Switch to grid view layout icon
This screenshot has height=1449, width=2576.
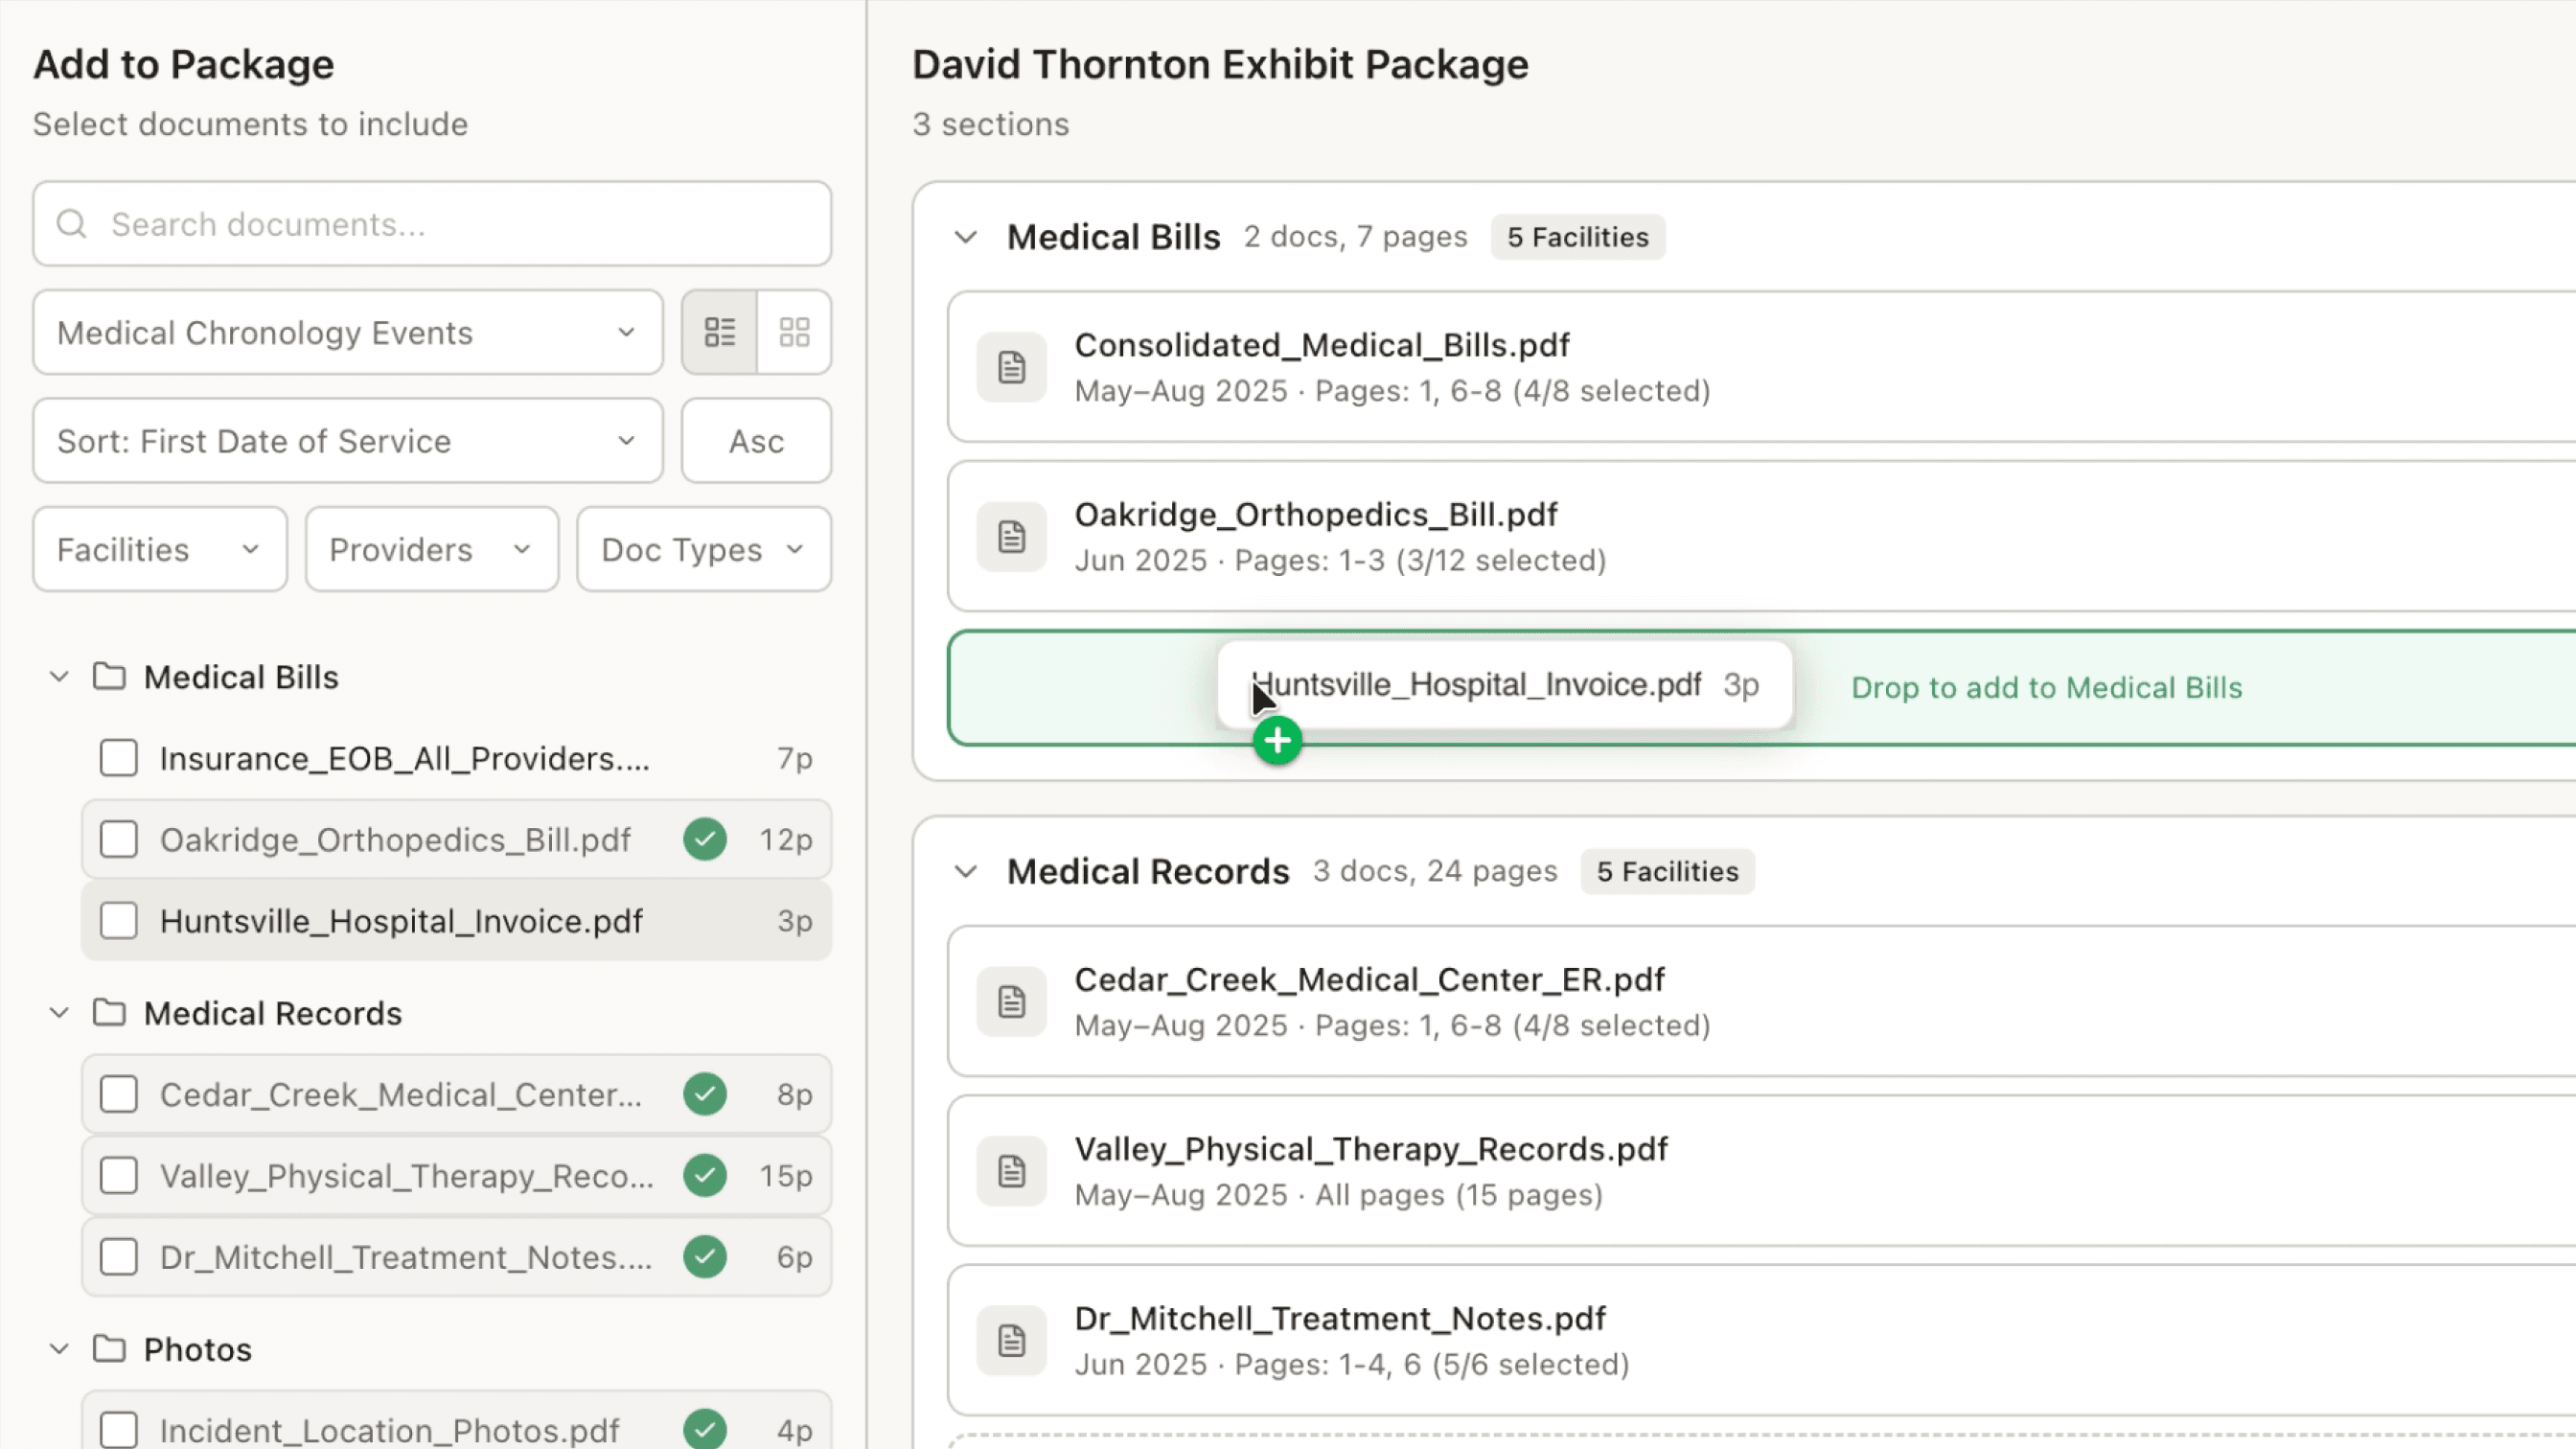pos(794,332)
